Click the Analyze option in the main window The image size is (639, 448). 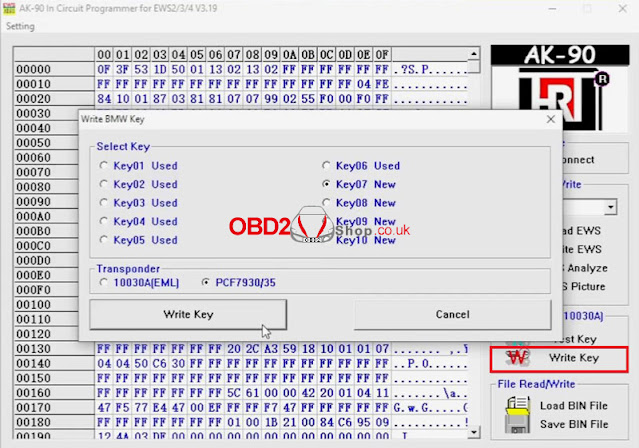(587, 268)
